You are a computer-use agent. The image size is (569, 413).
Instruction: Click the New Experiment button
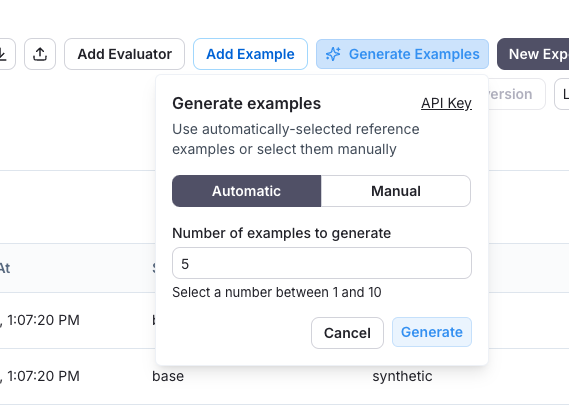point(533,54)
